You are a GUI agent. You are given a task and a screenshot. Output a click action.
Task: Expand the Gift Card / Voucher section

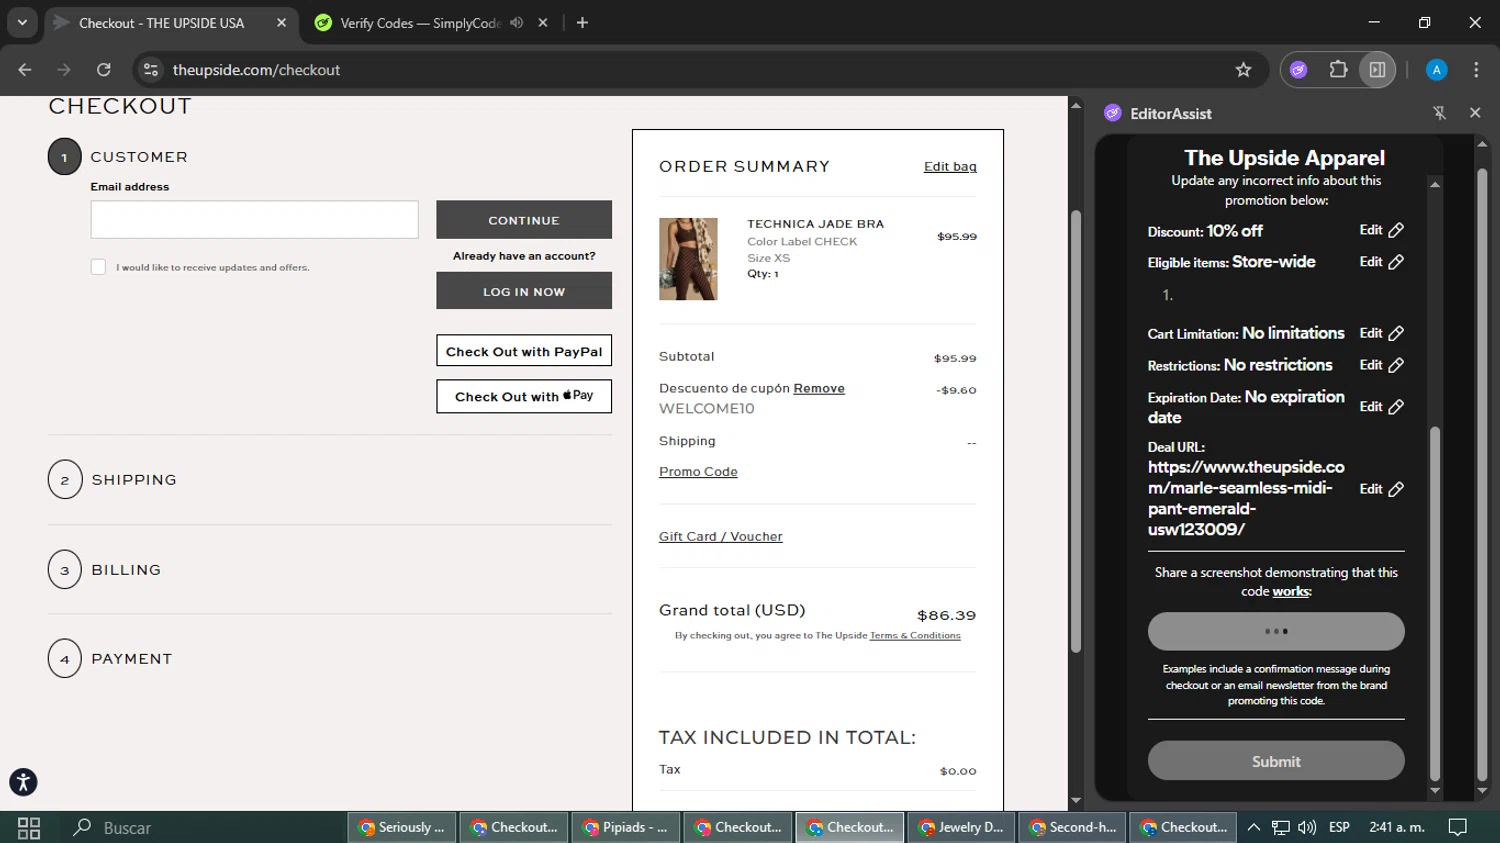click(720, 537)
